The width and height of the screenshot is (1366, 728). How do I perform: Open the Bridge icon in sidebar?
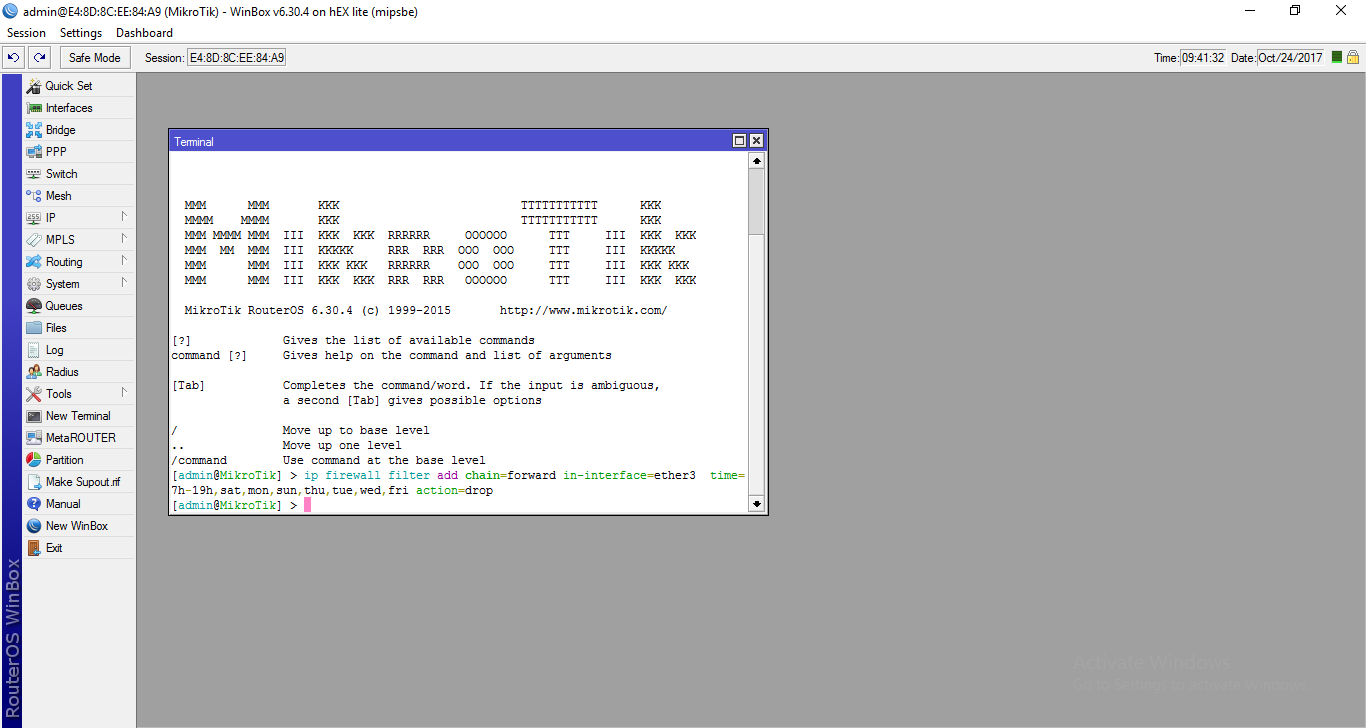click(34, 130)
